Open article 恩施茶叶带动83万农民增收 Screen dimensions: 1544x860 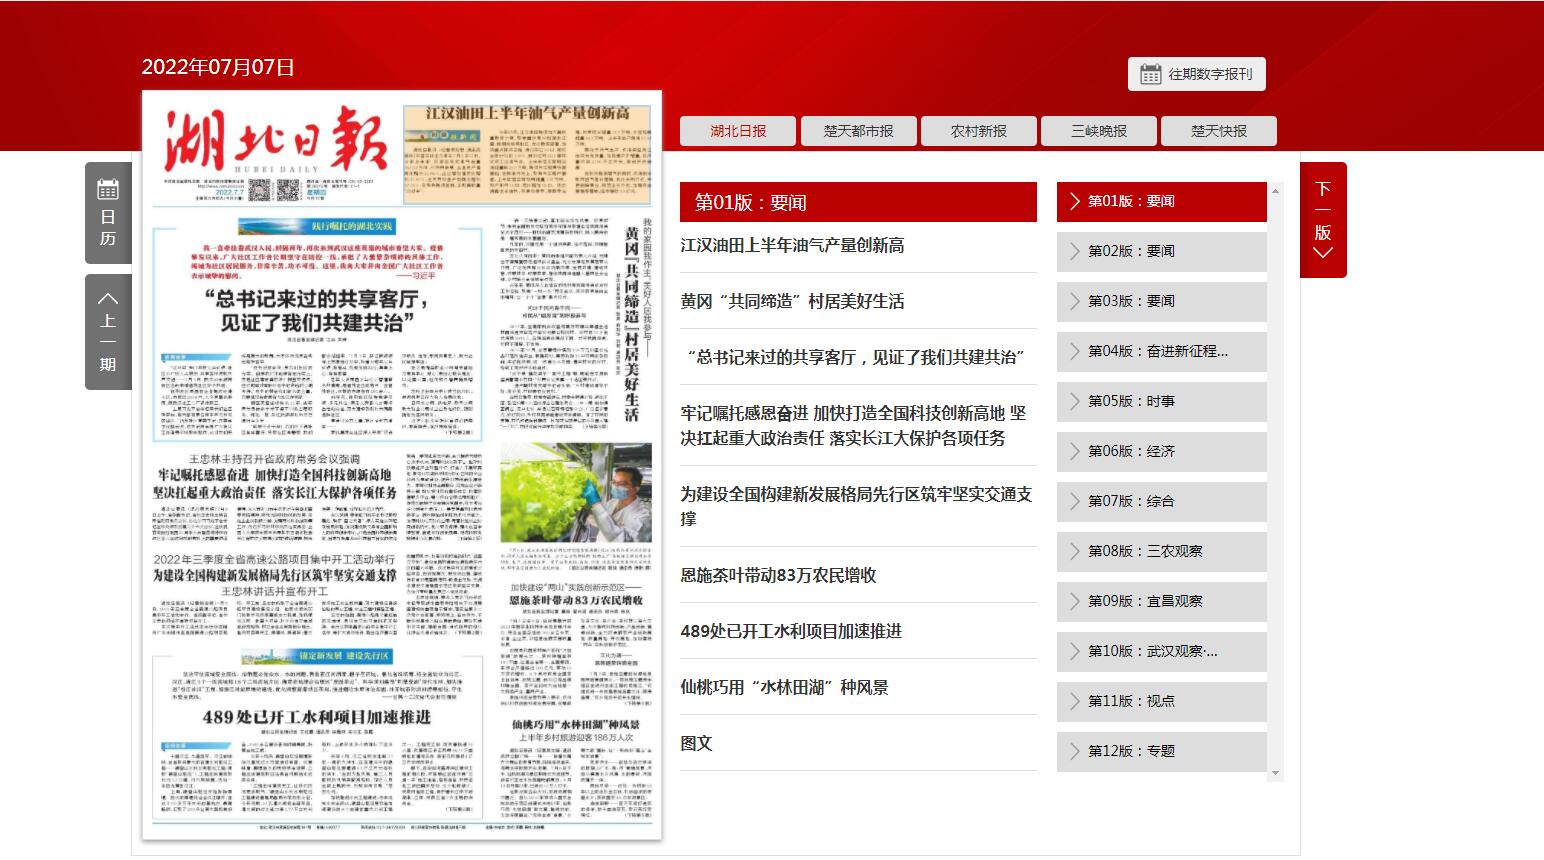click(778, 575)
